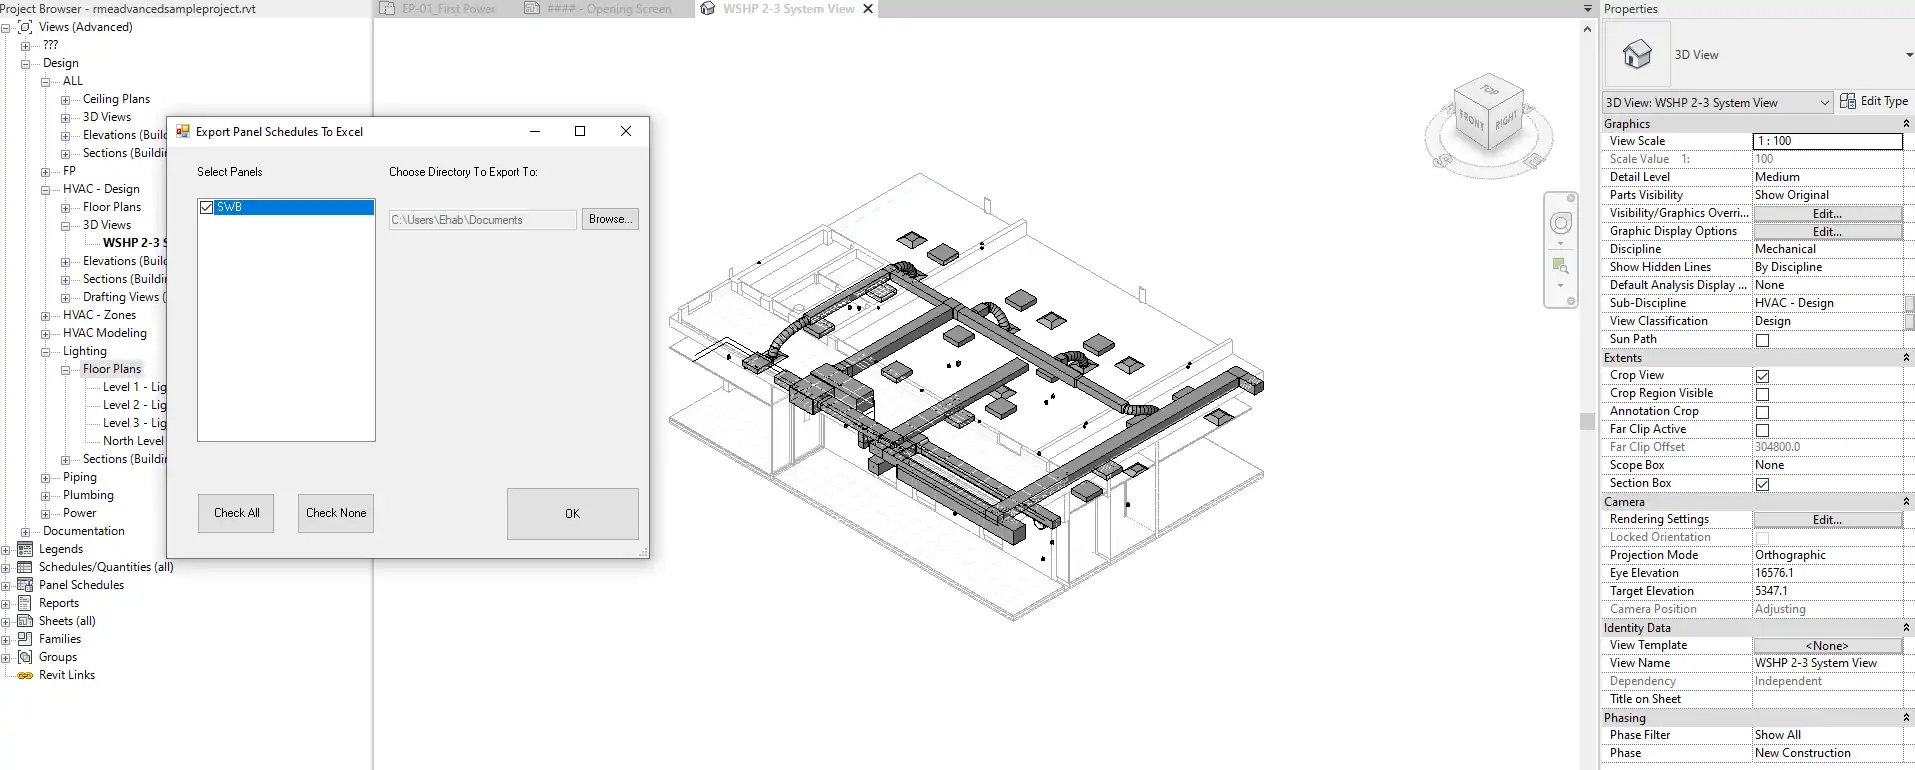This screenshot has height=770, width=1915.
Task: Close the WSHP 2-3 System View tab
Action: [x=868, y=9]
